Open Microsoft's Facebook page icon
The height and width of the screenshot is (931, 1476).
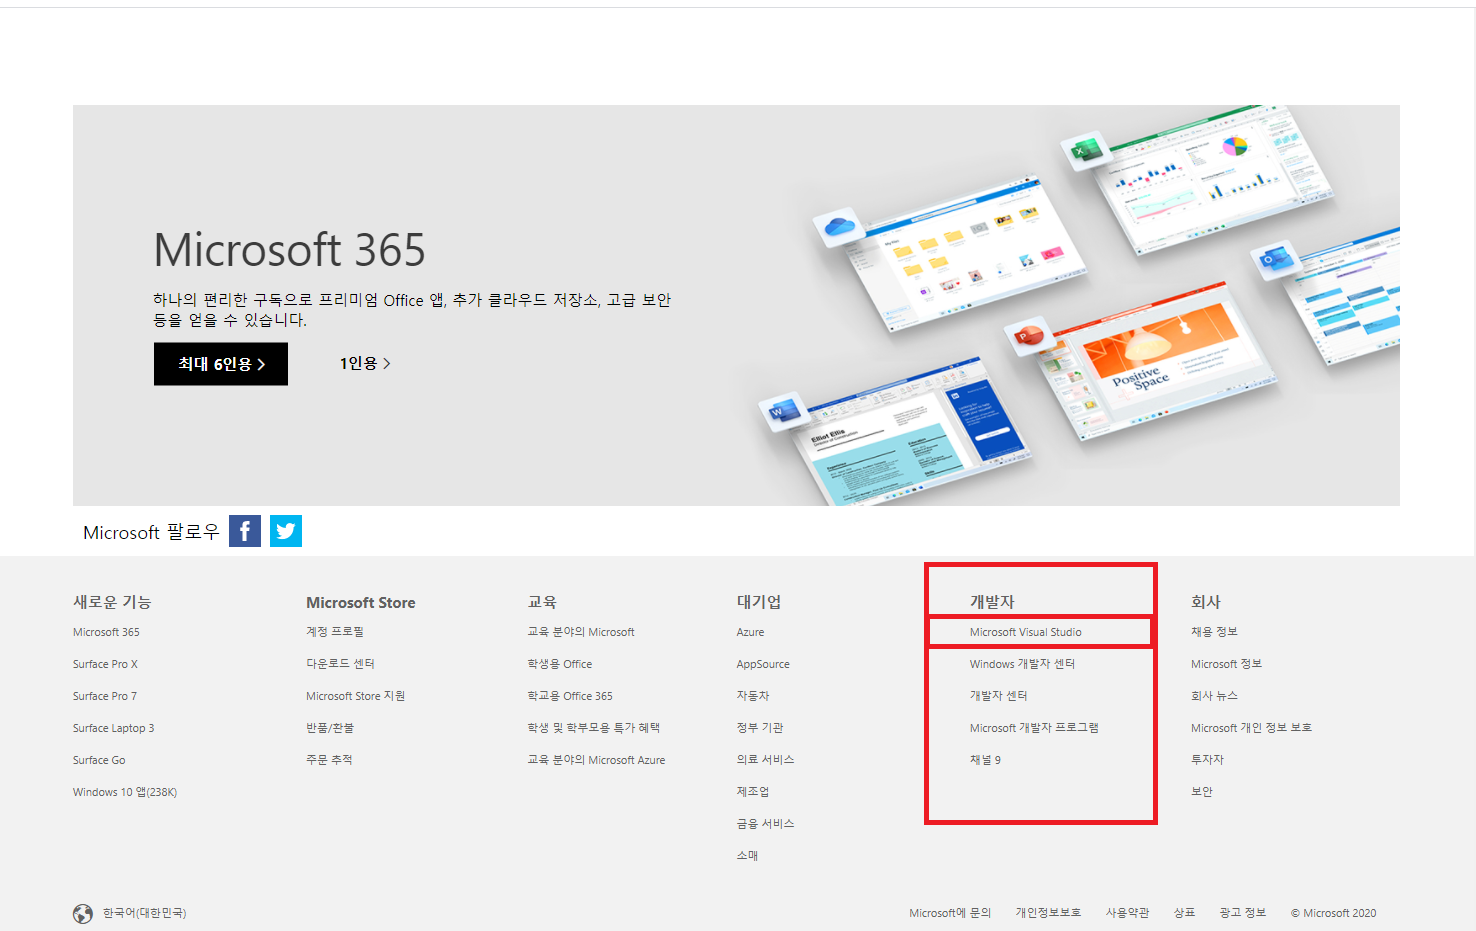[x=245, y=531]
